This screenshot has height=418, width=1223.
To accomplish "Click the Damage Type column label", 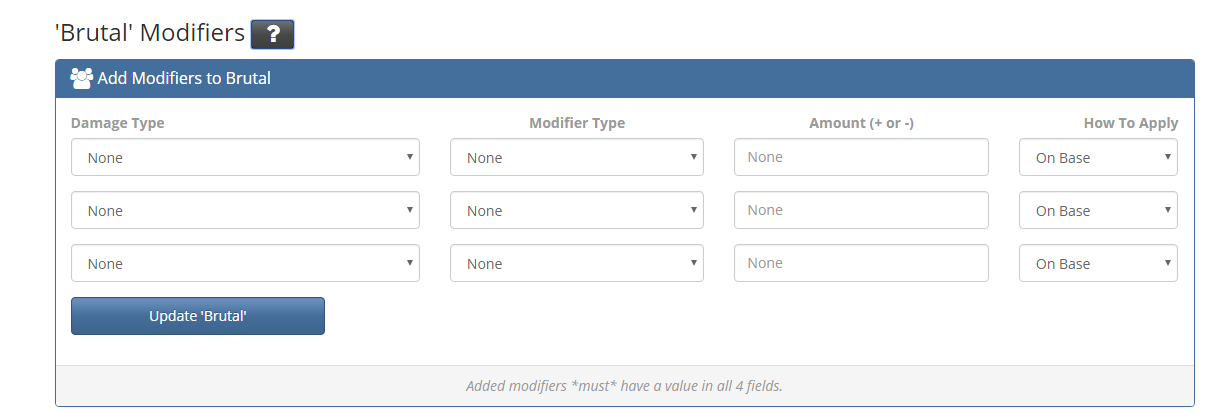I will point(118,123).
